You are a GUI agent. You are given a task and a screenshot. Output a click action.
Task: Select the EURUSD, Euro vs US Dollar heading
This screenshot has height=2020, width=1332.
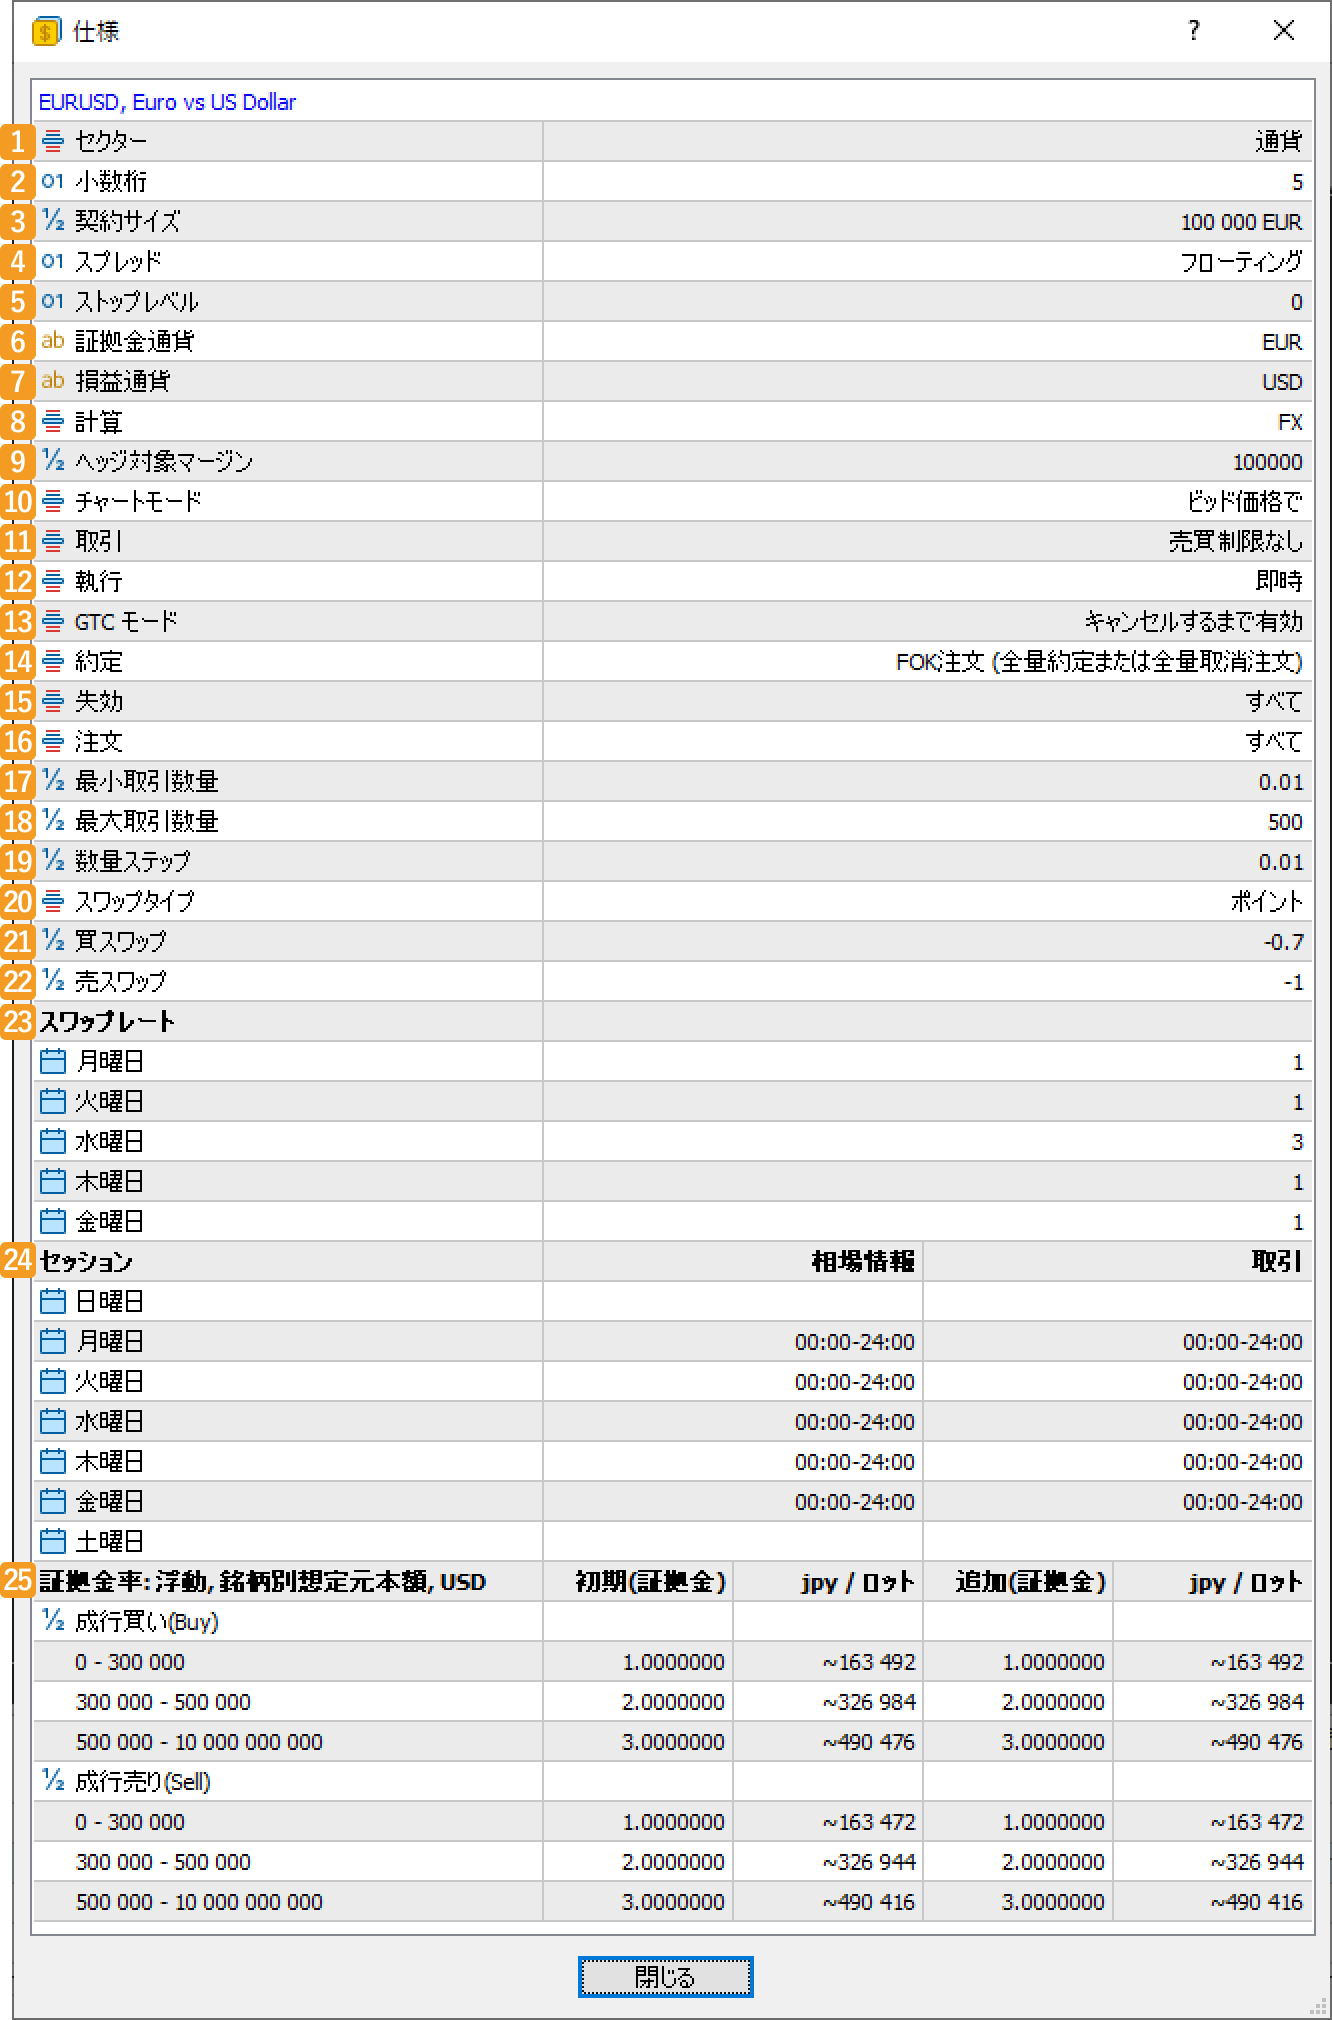coord(167,102)
